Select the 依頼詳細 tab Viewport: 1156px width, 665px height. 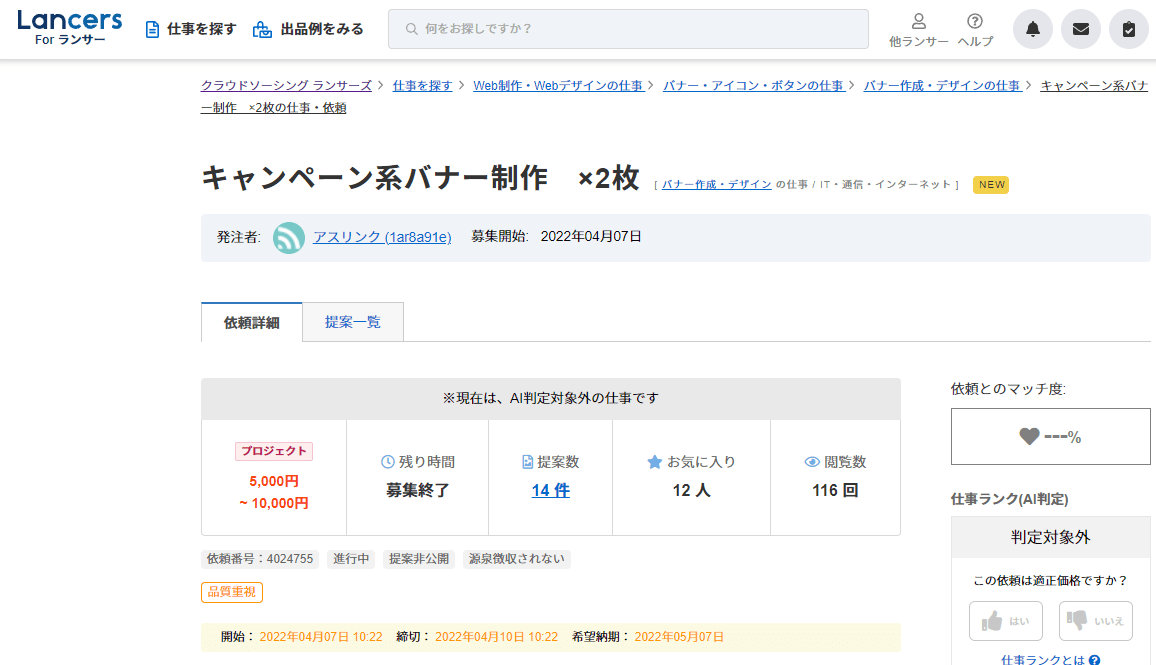[251, 323]
